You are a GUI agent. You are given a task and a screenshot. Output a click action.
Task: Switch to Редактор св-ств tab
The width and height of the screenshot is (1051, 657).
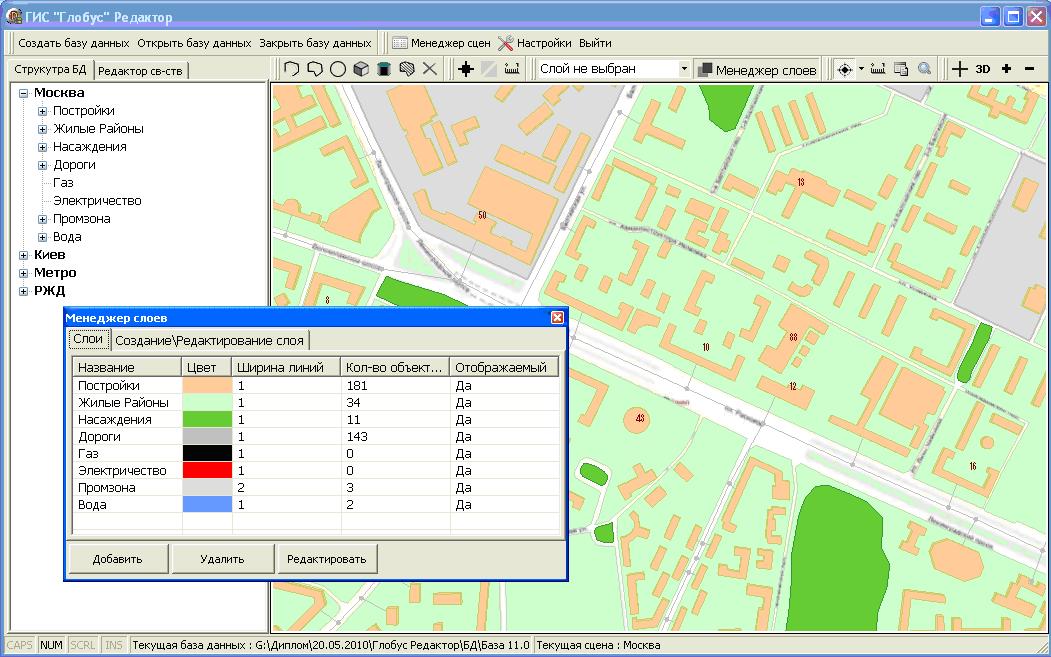tap(141, 70)
